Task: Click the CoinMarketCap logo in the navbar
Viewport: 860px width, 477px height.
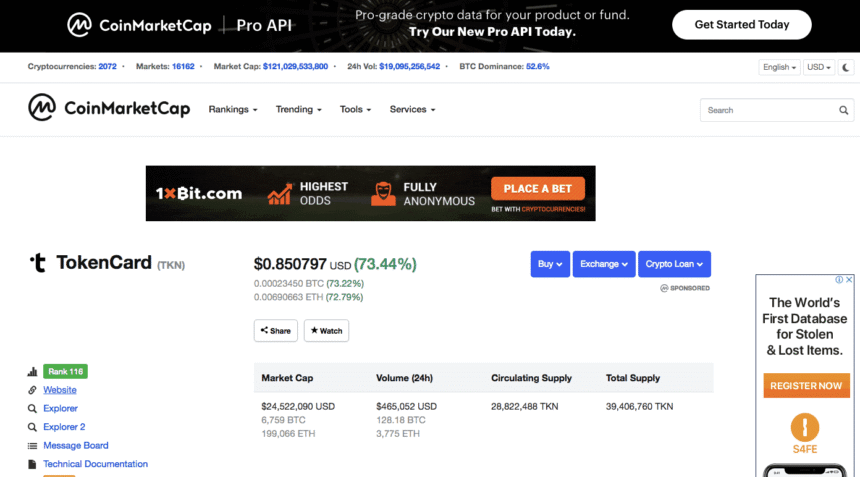Action: (x=109, y=107)
